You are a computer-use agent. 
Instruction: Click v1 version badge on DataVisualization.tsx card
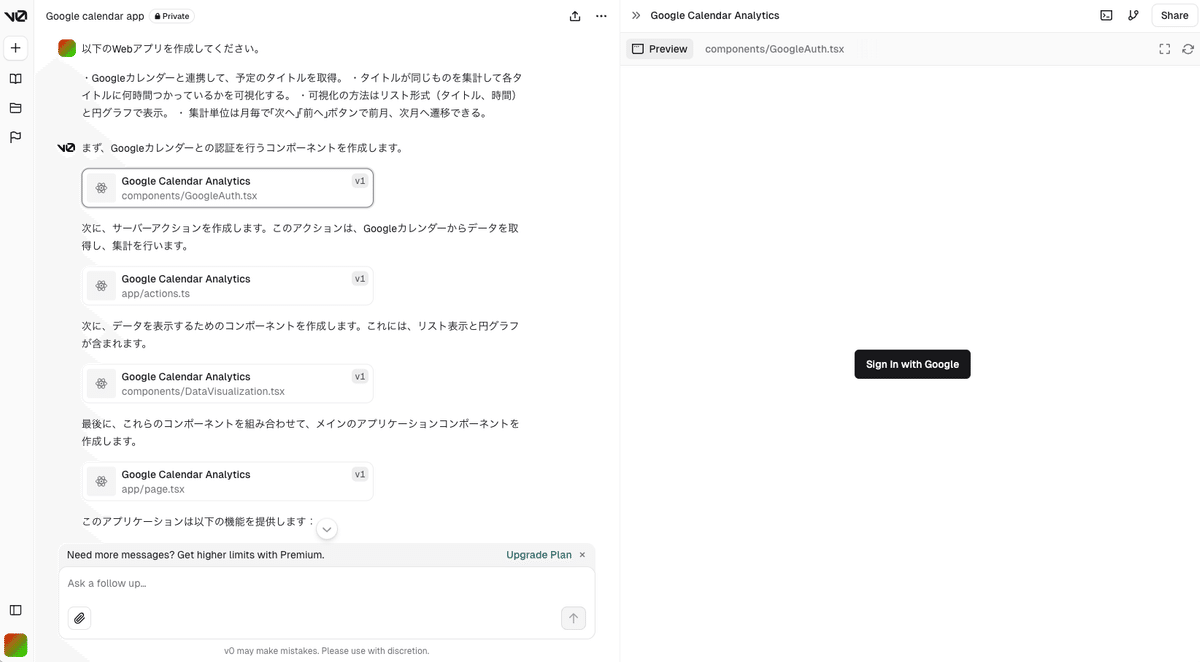click(360, 377)
